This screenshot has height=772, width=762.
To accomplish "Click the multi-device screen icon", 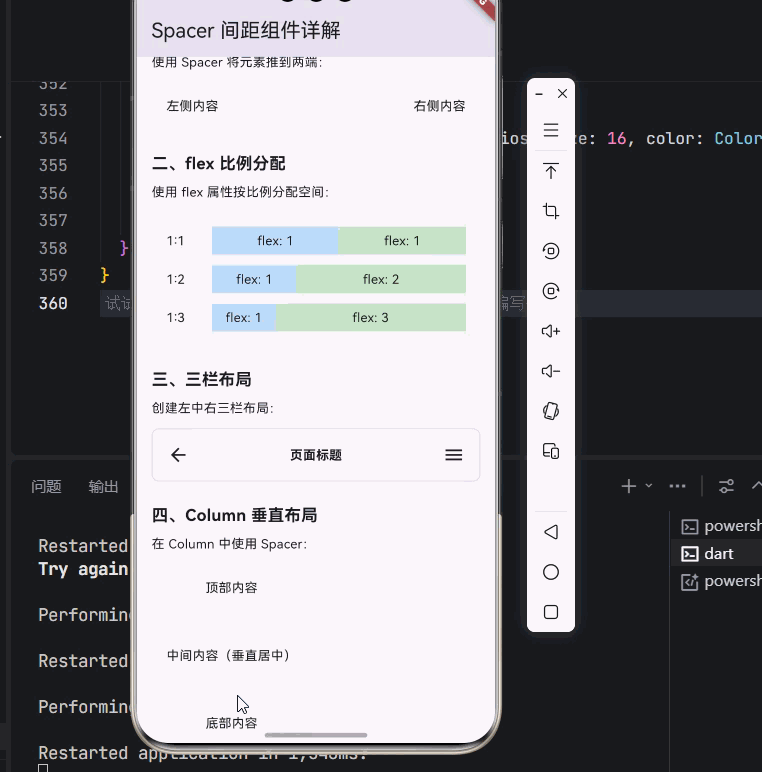I will click(551, 451).
